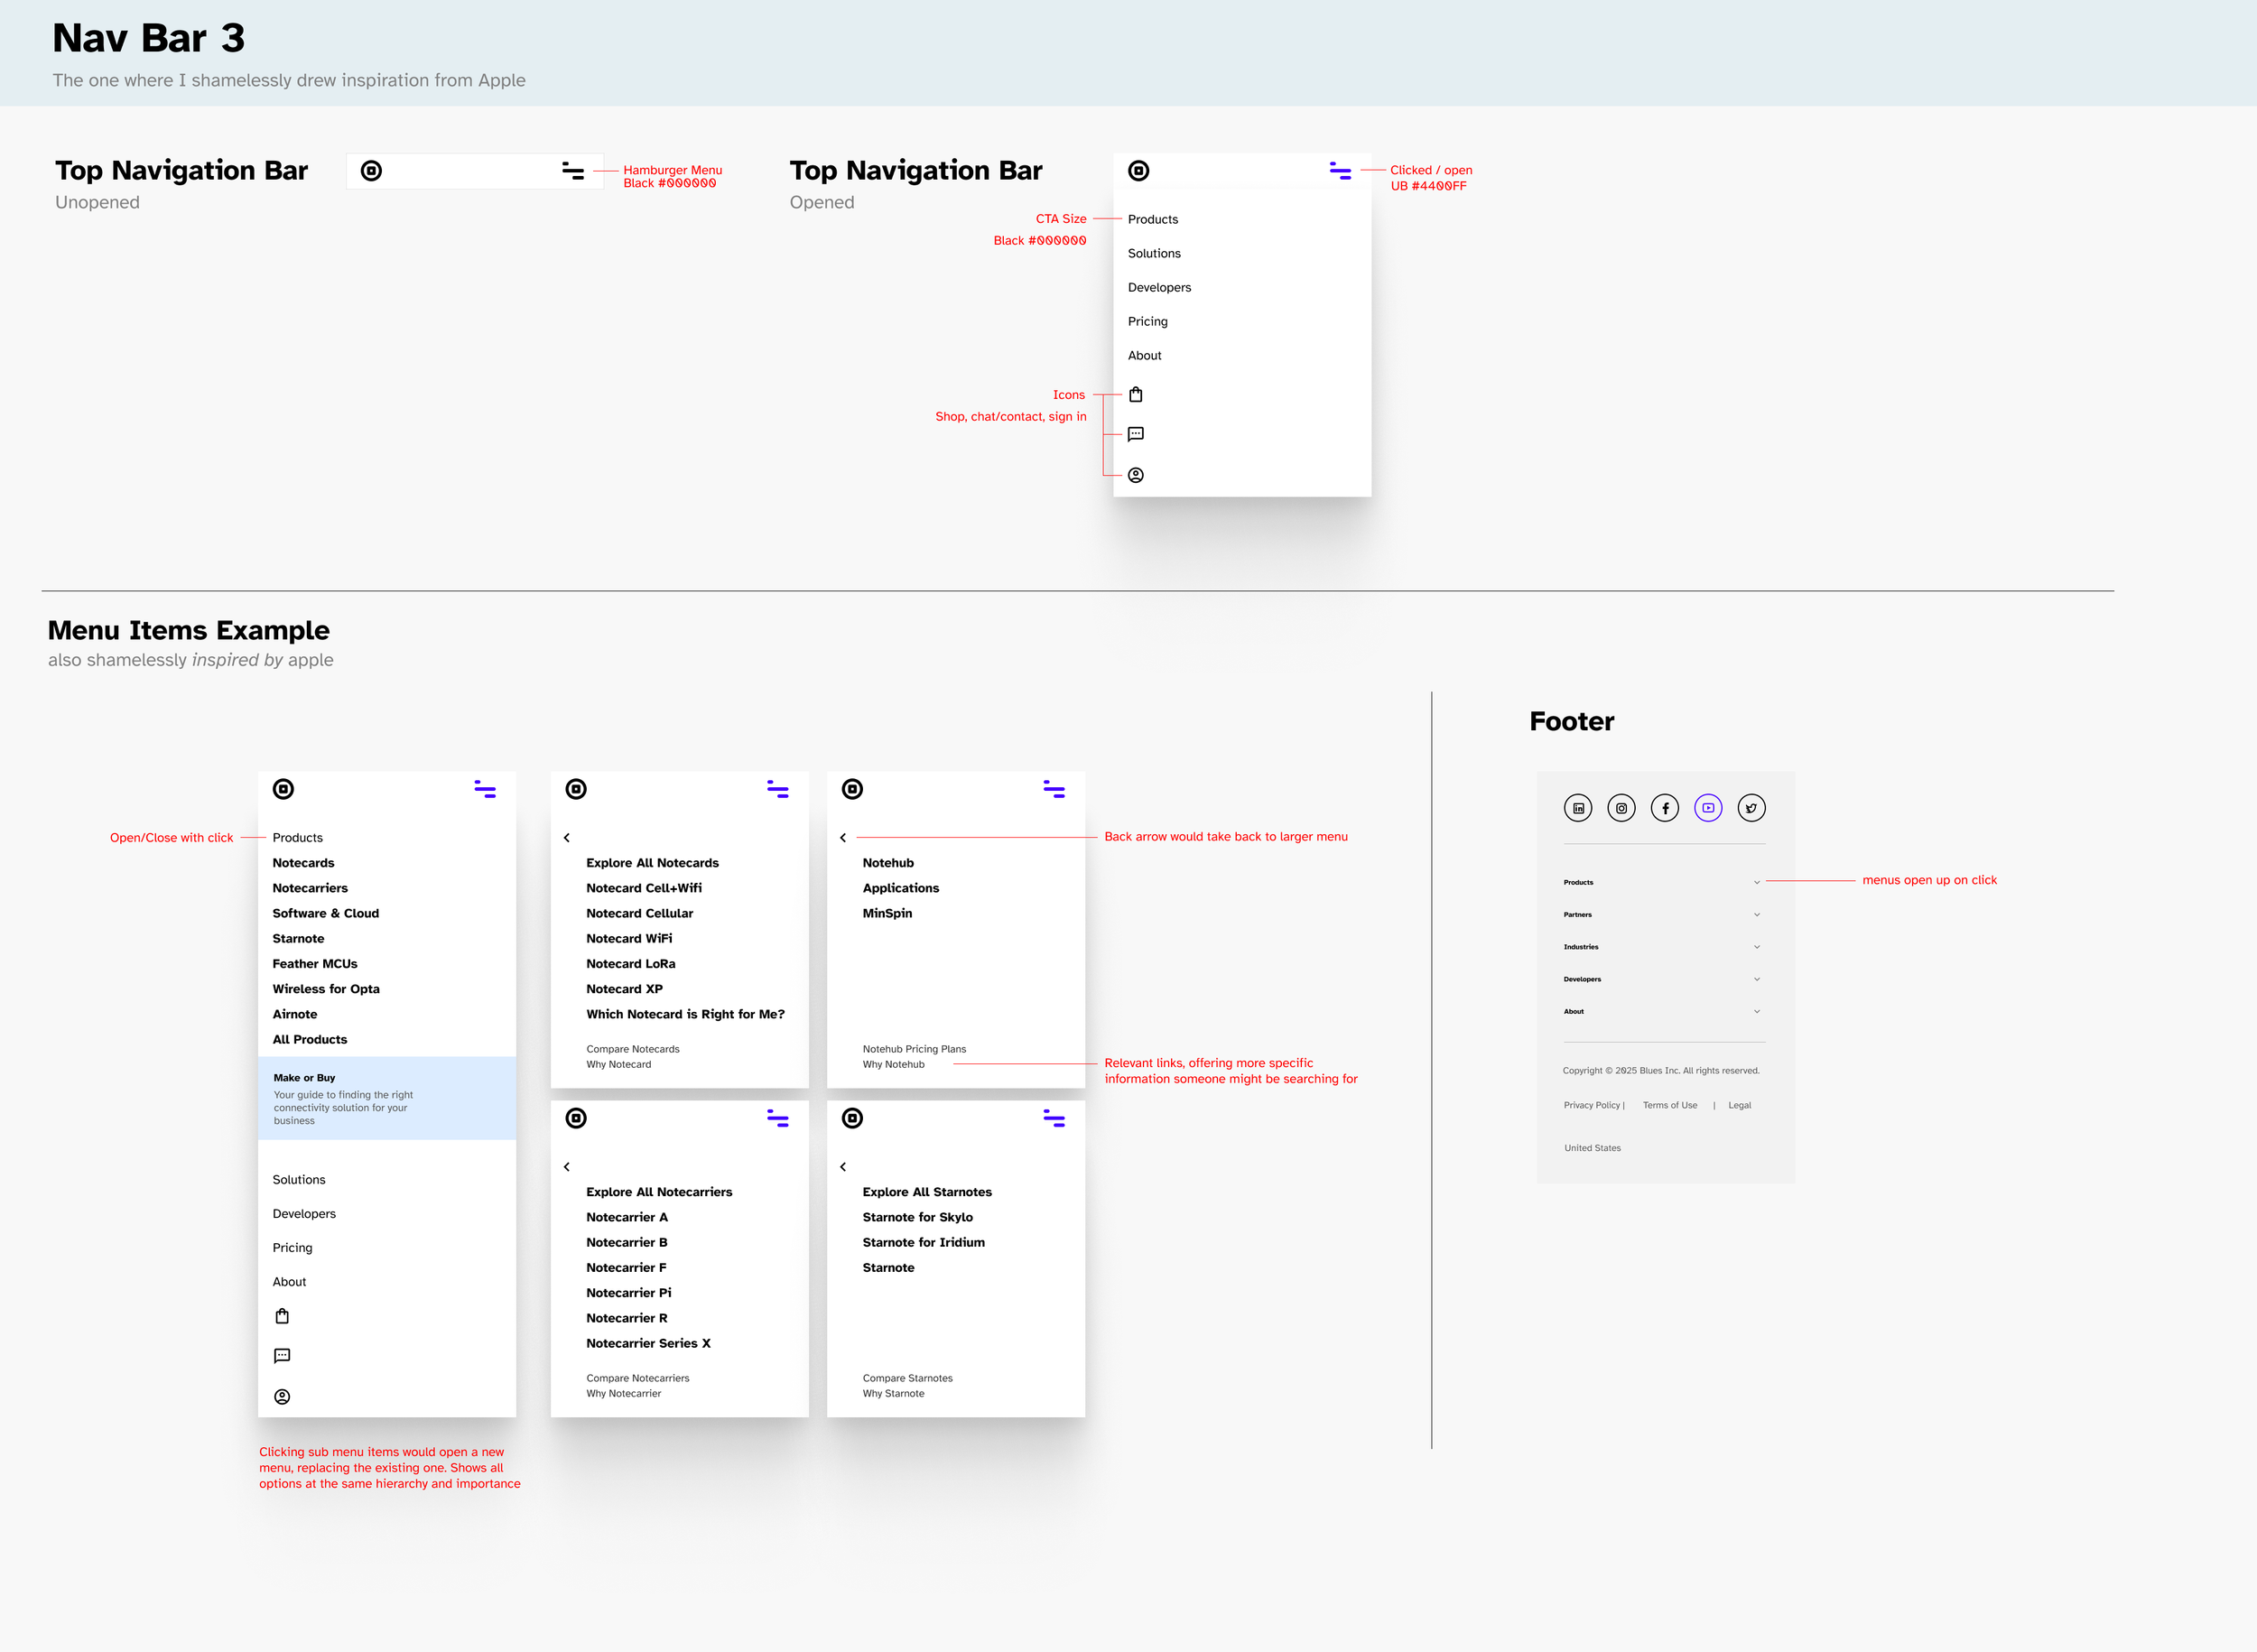Click the highlighted YouTube icon in the footer
Screen dimensions: 2257x1652
pyautogui.click(x=1708, y=808)
